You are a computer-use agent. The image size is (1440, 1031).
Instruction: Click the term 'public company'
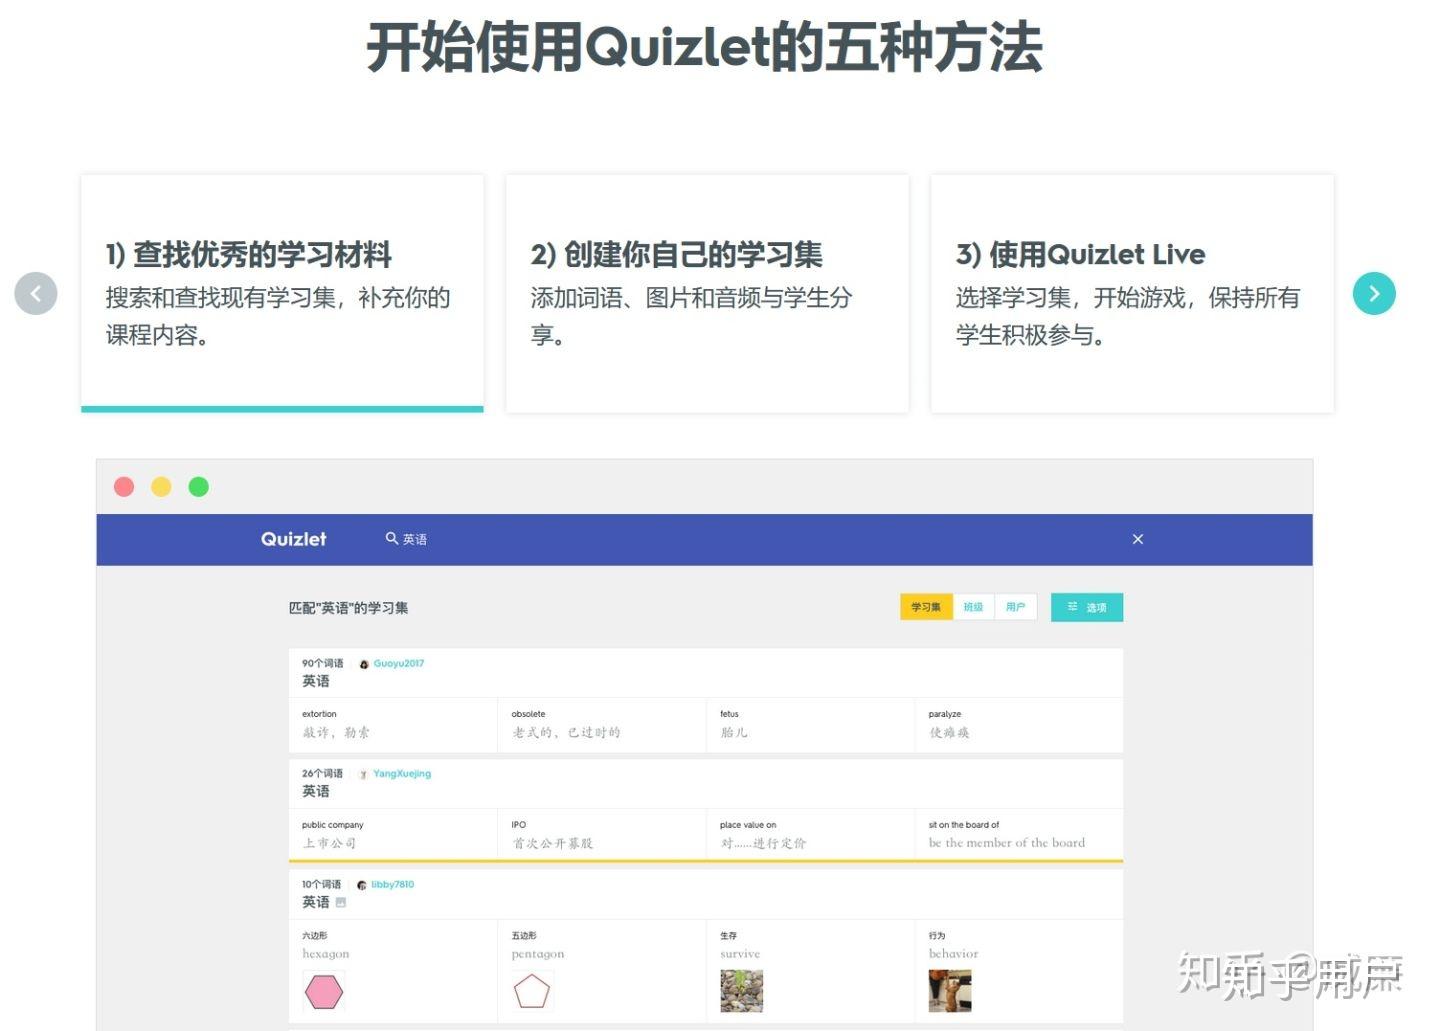click(333, 825)
